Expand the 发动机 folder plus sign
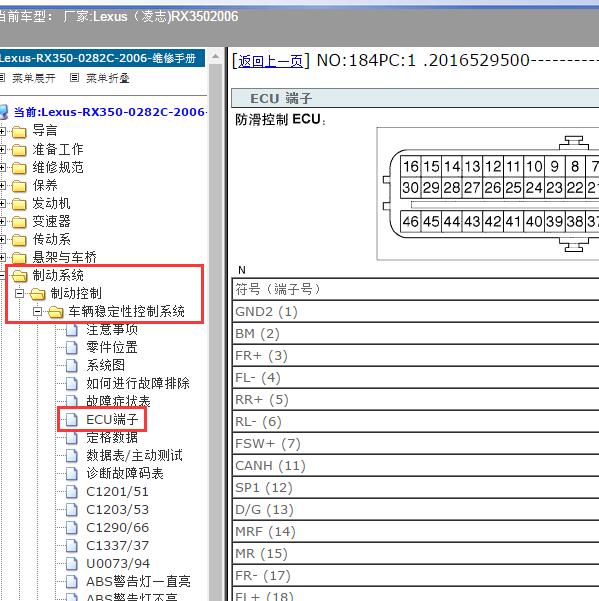 (2, 204)
